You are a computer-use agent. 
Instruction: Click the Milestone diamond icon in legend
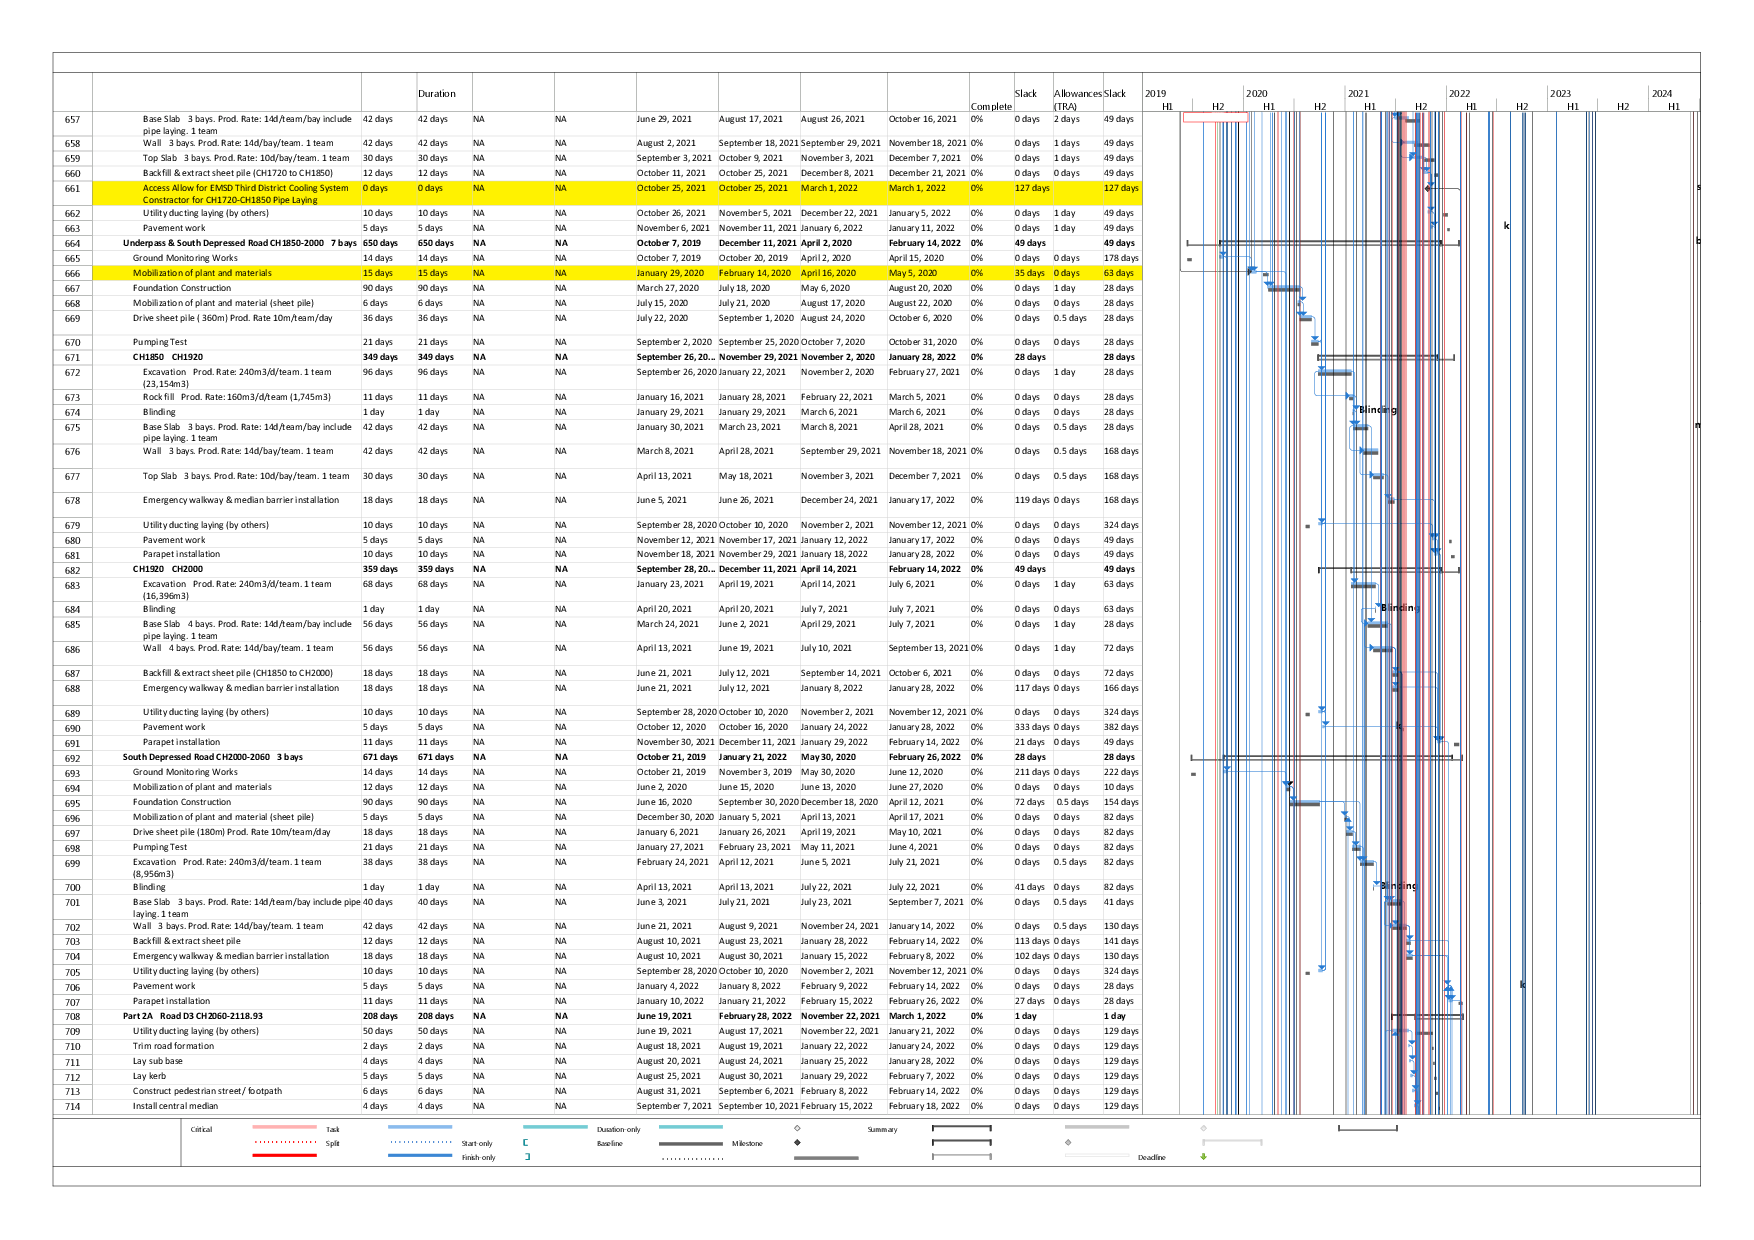(797, 1142)
